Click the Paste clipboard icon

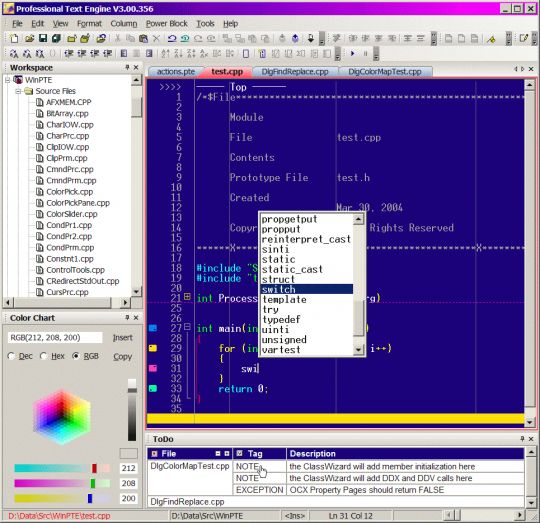(x=144, y=38)
